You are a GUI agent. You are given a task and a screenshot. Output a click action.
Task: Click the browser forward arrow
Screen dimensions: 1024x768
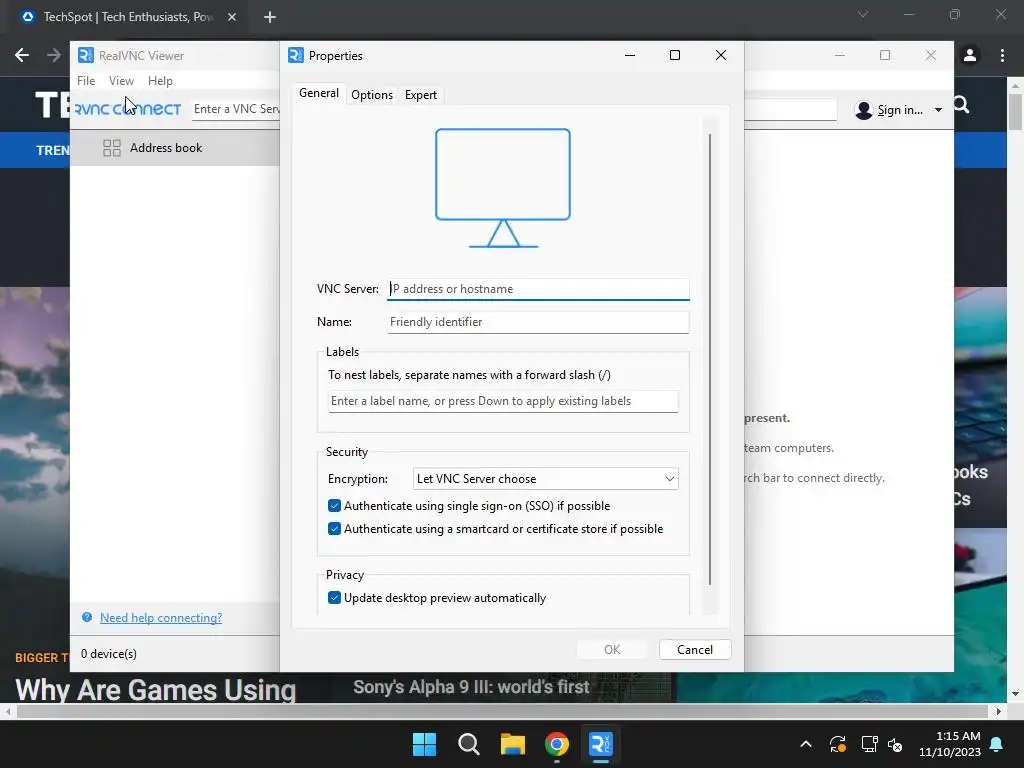pos(54,56)
